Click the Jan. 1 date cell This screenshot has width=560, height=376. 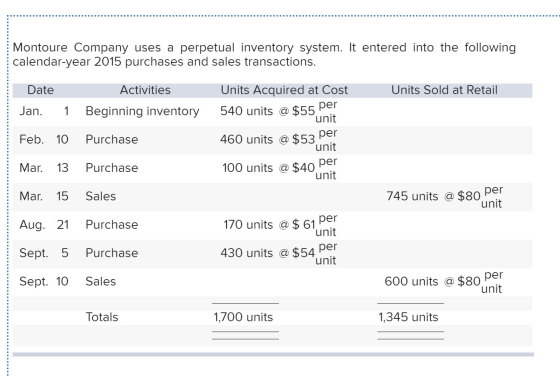coord(44,111)
